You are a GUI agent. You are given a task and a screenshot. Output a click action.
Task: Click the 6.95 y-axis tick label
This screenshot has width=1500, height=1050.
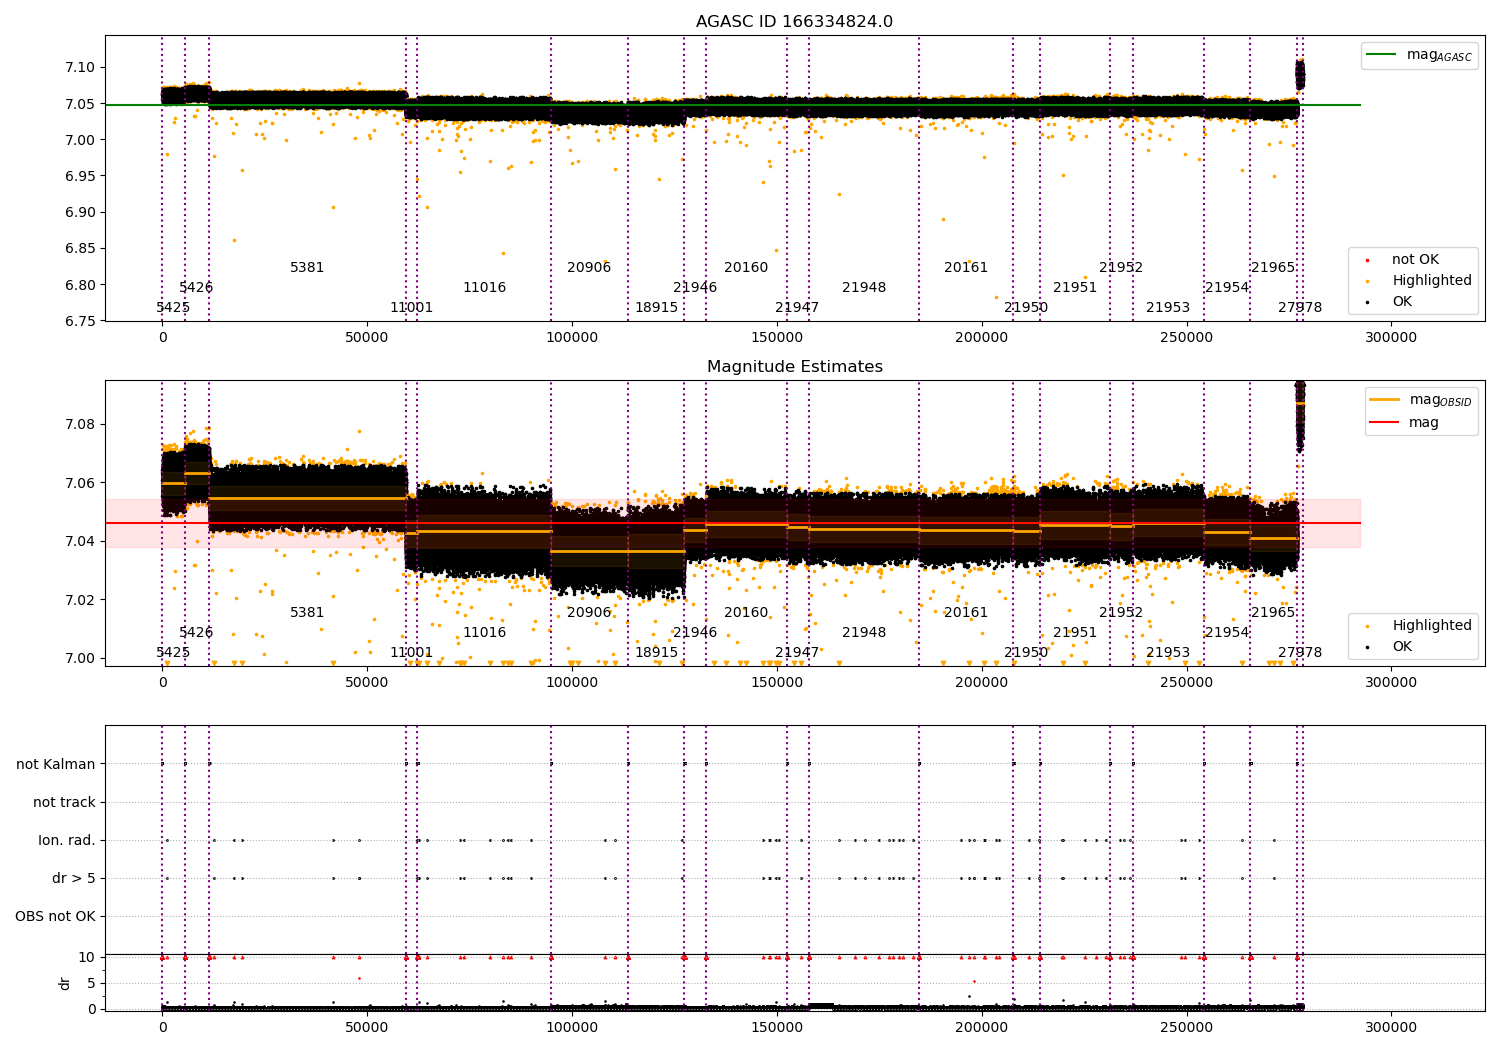(x=80, y=176)
